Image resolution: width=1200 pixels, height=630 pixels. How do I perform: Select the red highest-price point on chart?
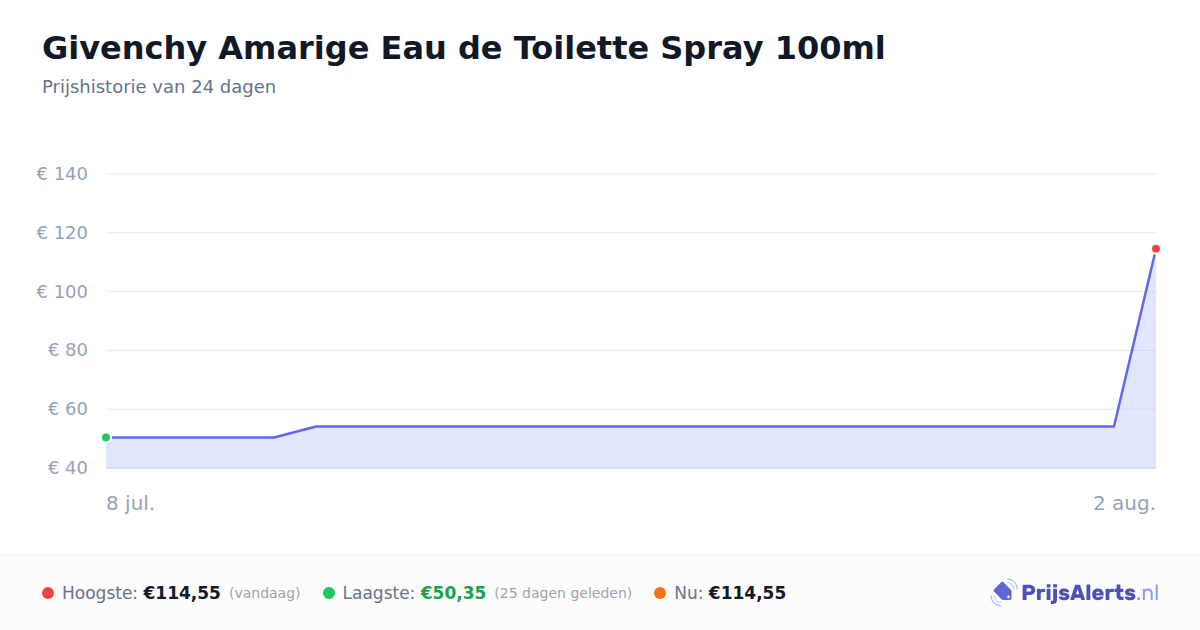coord(1155,249)
